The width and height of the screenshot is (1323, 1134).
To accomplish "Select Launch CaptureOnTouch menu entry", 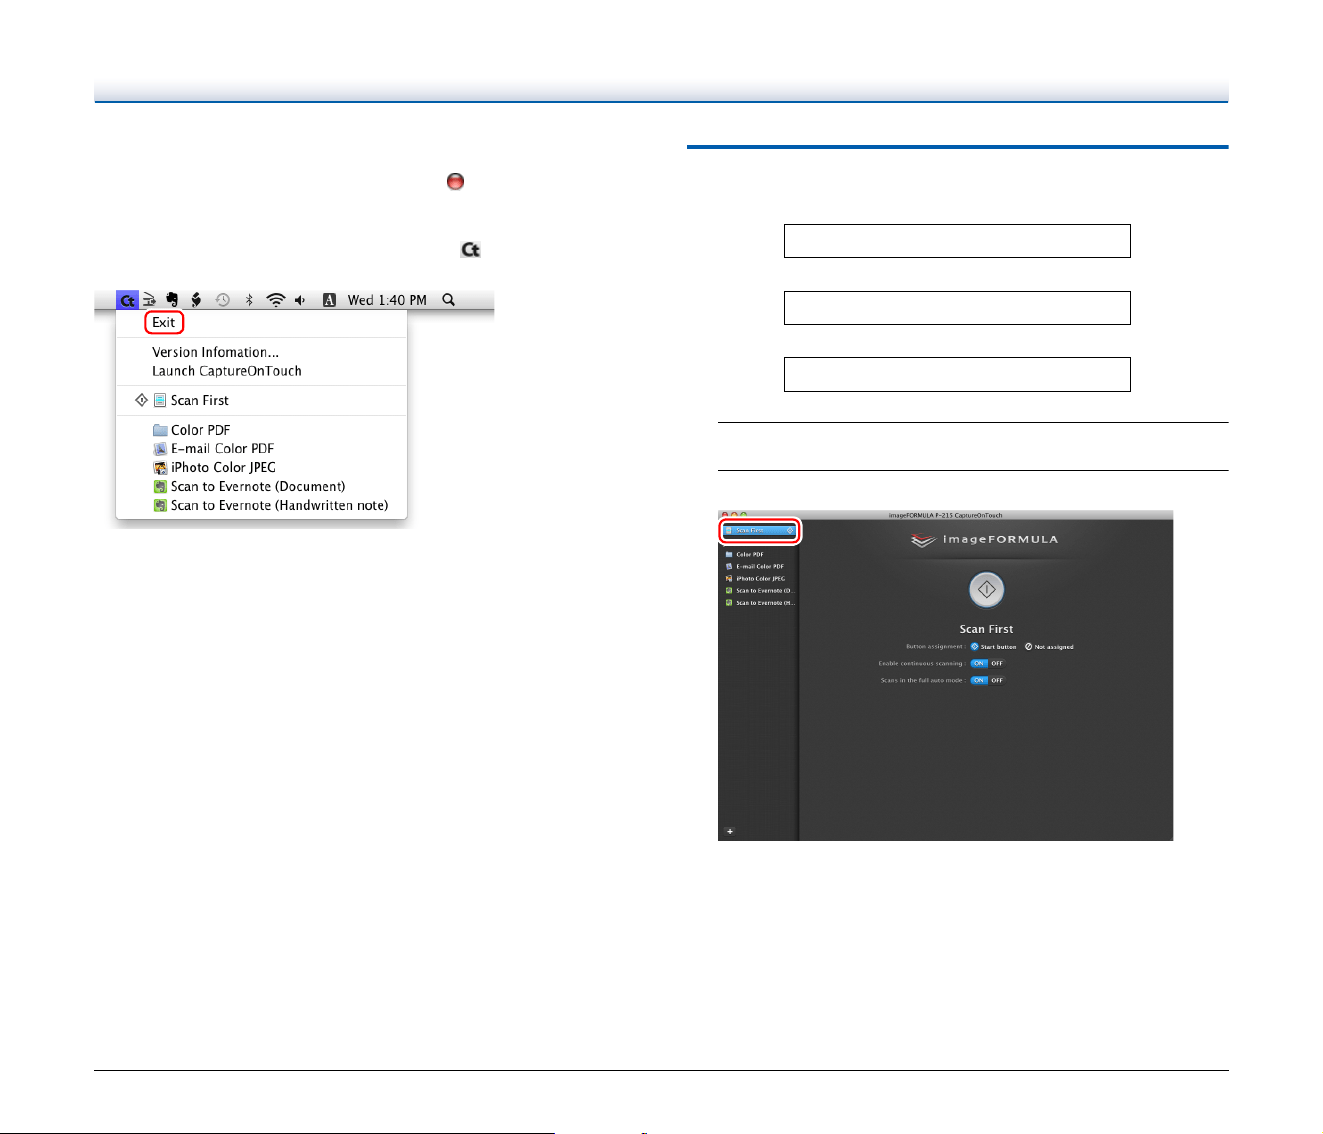I will point(227,371).
